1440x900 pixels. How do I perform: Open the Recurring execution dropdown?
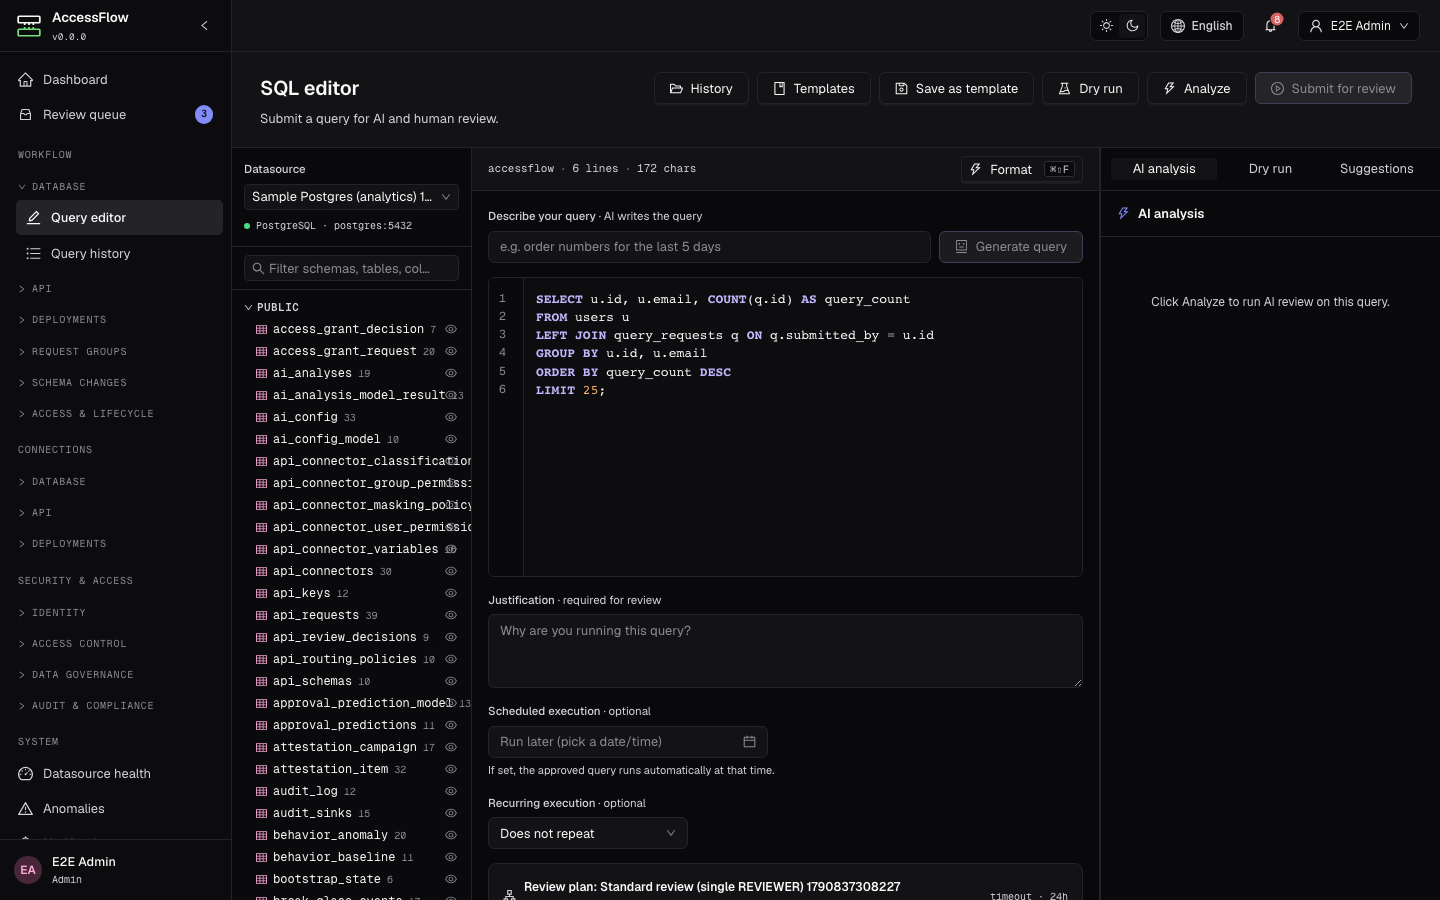(x=587, y=833)
